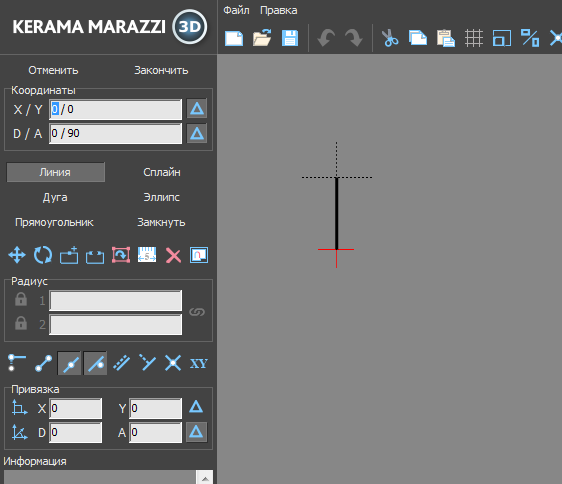This screenshot has width=562, height=484.
Task: Click the Информация scrollbar up arrow
Action: 205,478
